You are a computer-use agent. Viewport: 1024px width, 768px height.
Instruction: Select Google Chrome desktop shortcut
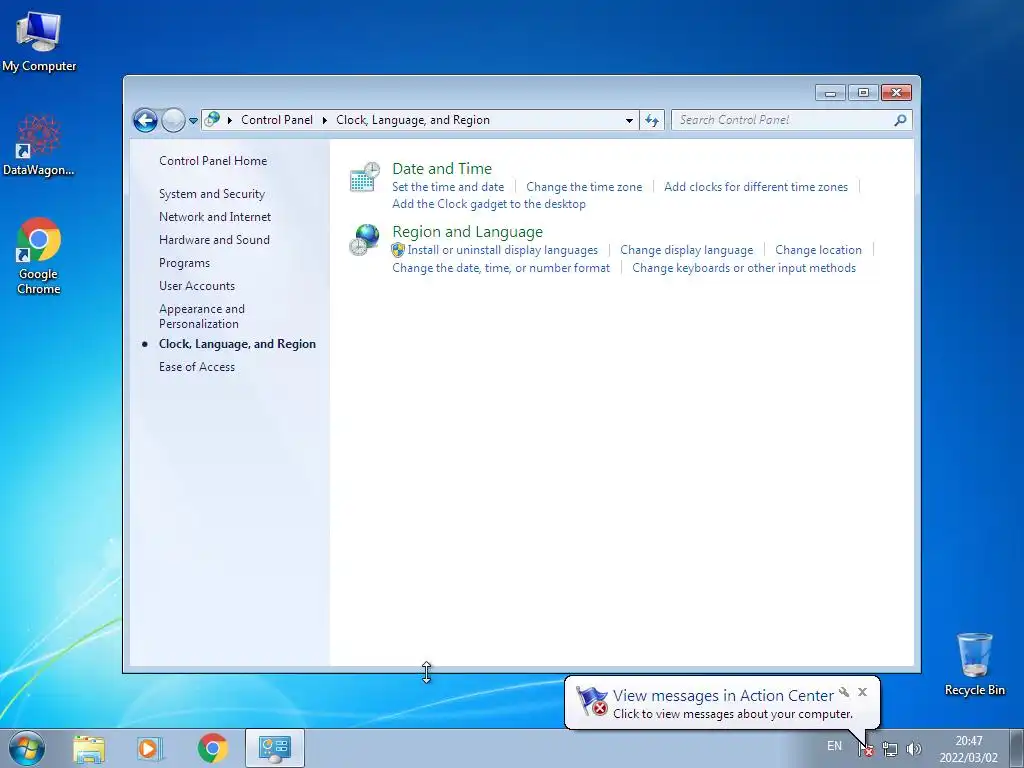tap(39, 256)
